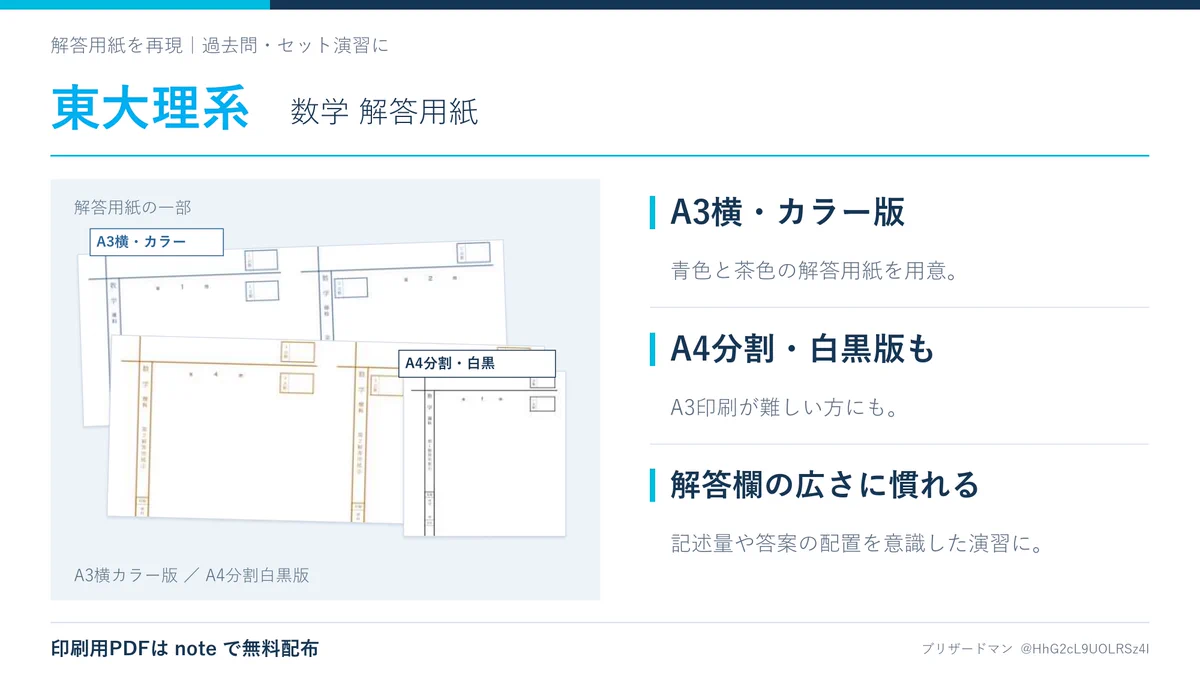Select the "A3横・カラー" label box
This screenshot has height=675, width=1200.
157,241
